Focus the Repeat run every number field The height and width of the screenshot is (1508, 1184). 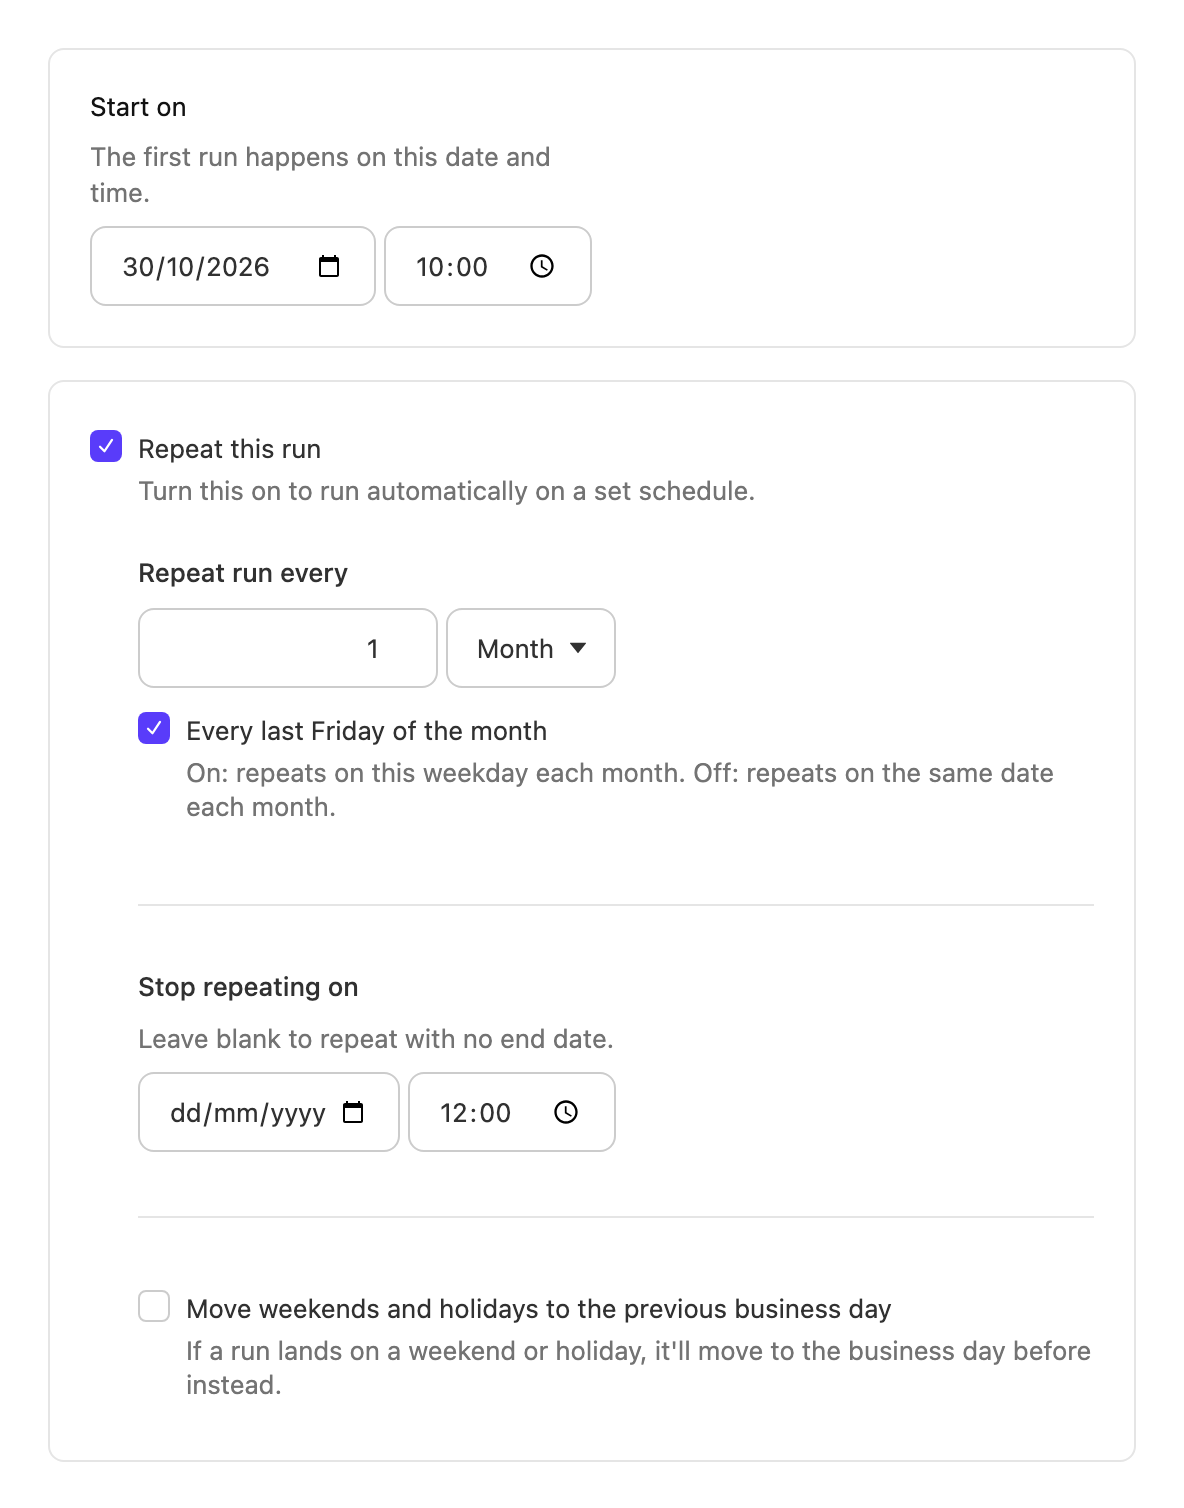288,648
